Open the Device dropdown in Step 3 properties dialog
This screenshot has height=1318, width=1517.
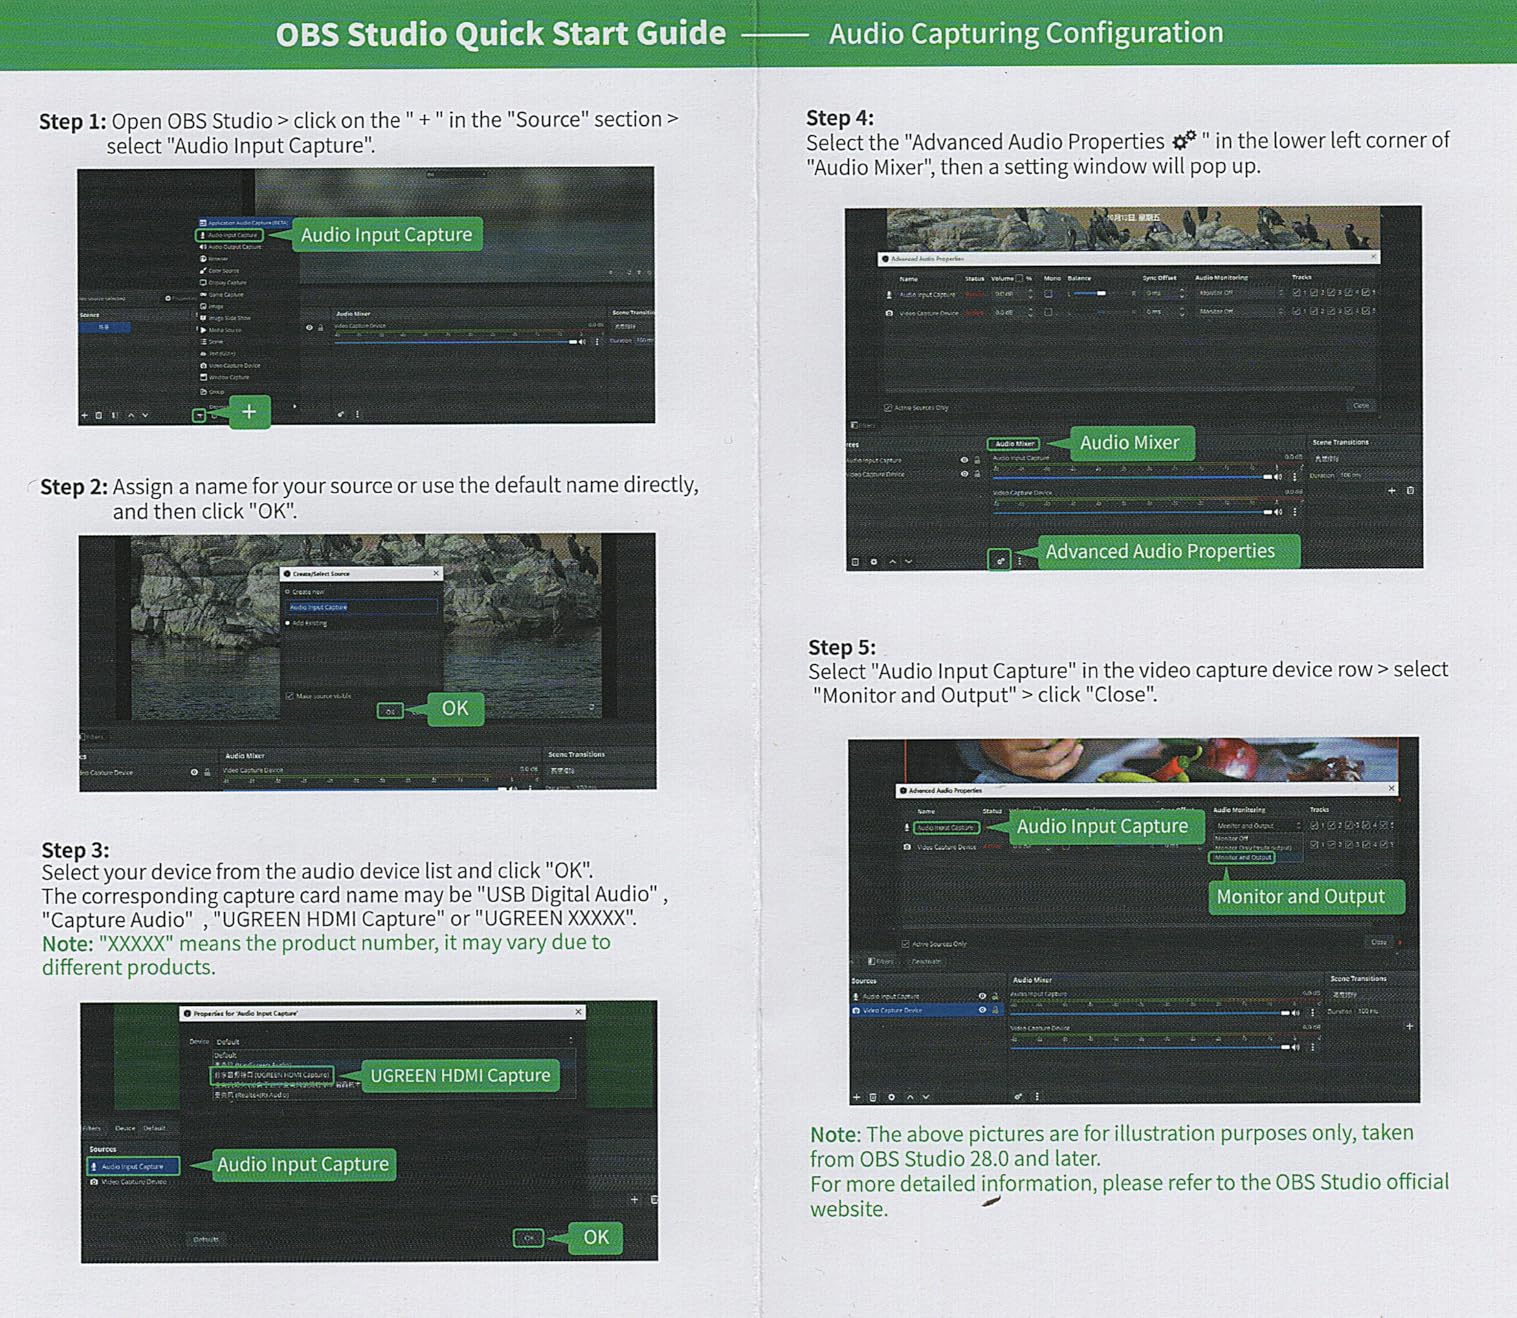[395, 1042]
